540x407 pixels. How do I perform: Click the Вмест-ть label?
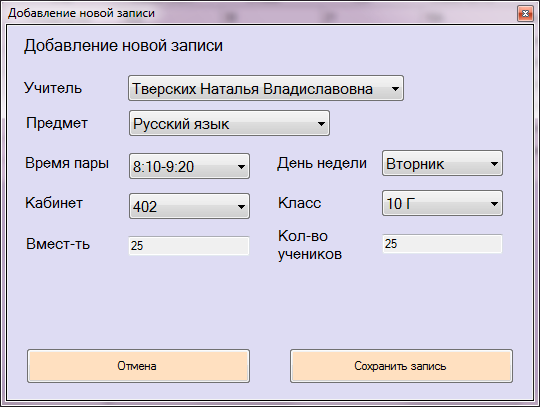coord(58,244)
